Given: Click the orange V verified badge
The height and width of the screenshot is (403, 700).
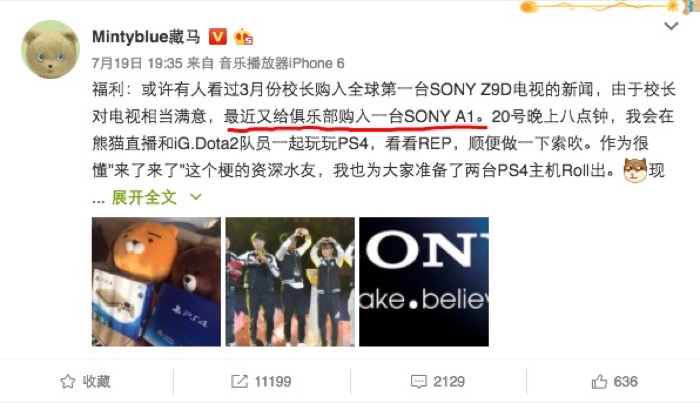Looking at the screenshot, I should 218,37.
